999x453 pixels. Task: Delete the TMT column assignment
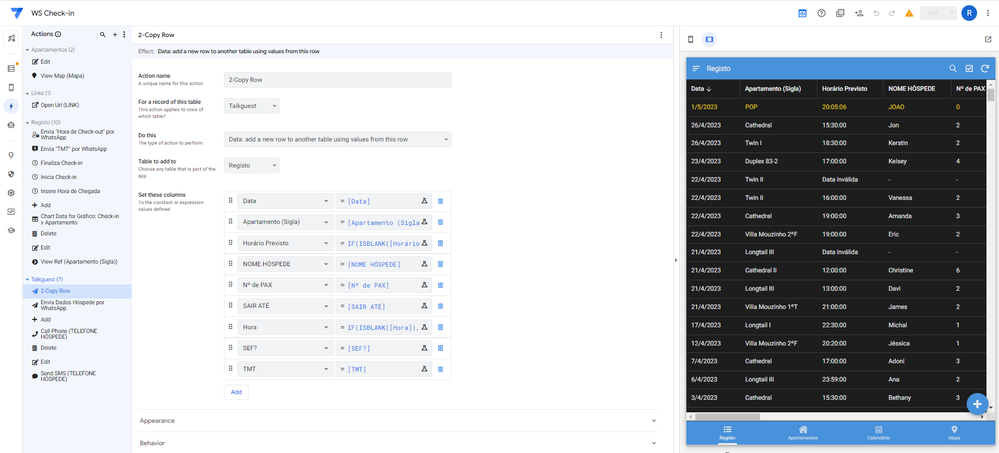(440, 369)
